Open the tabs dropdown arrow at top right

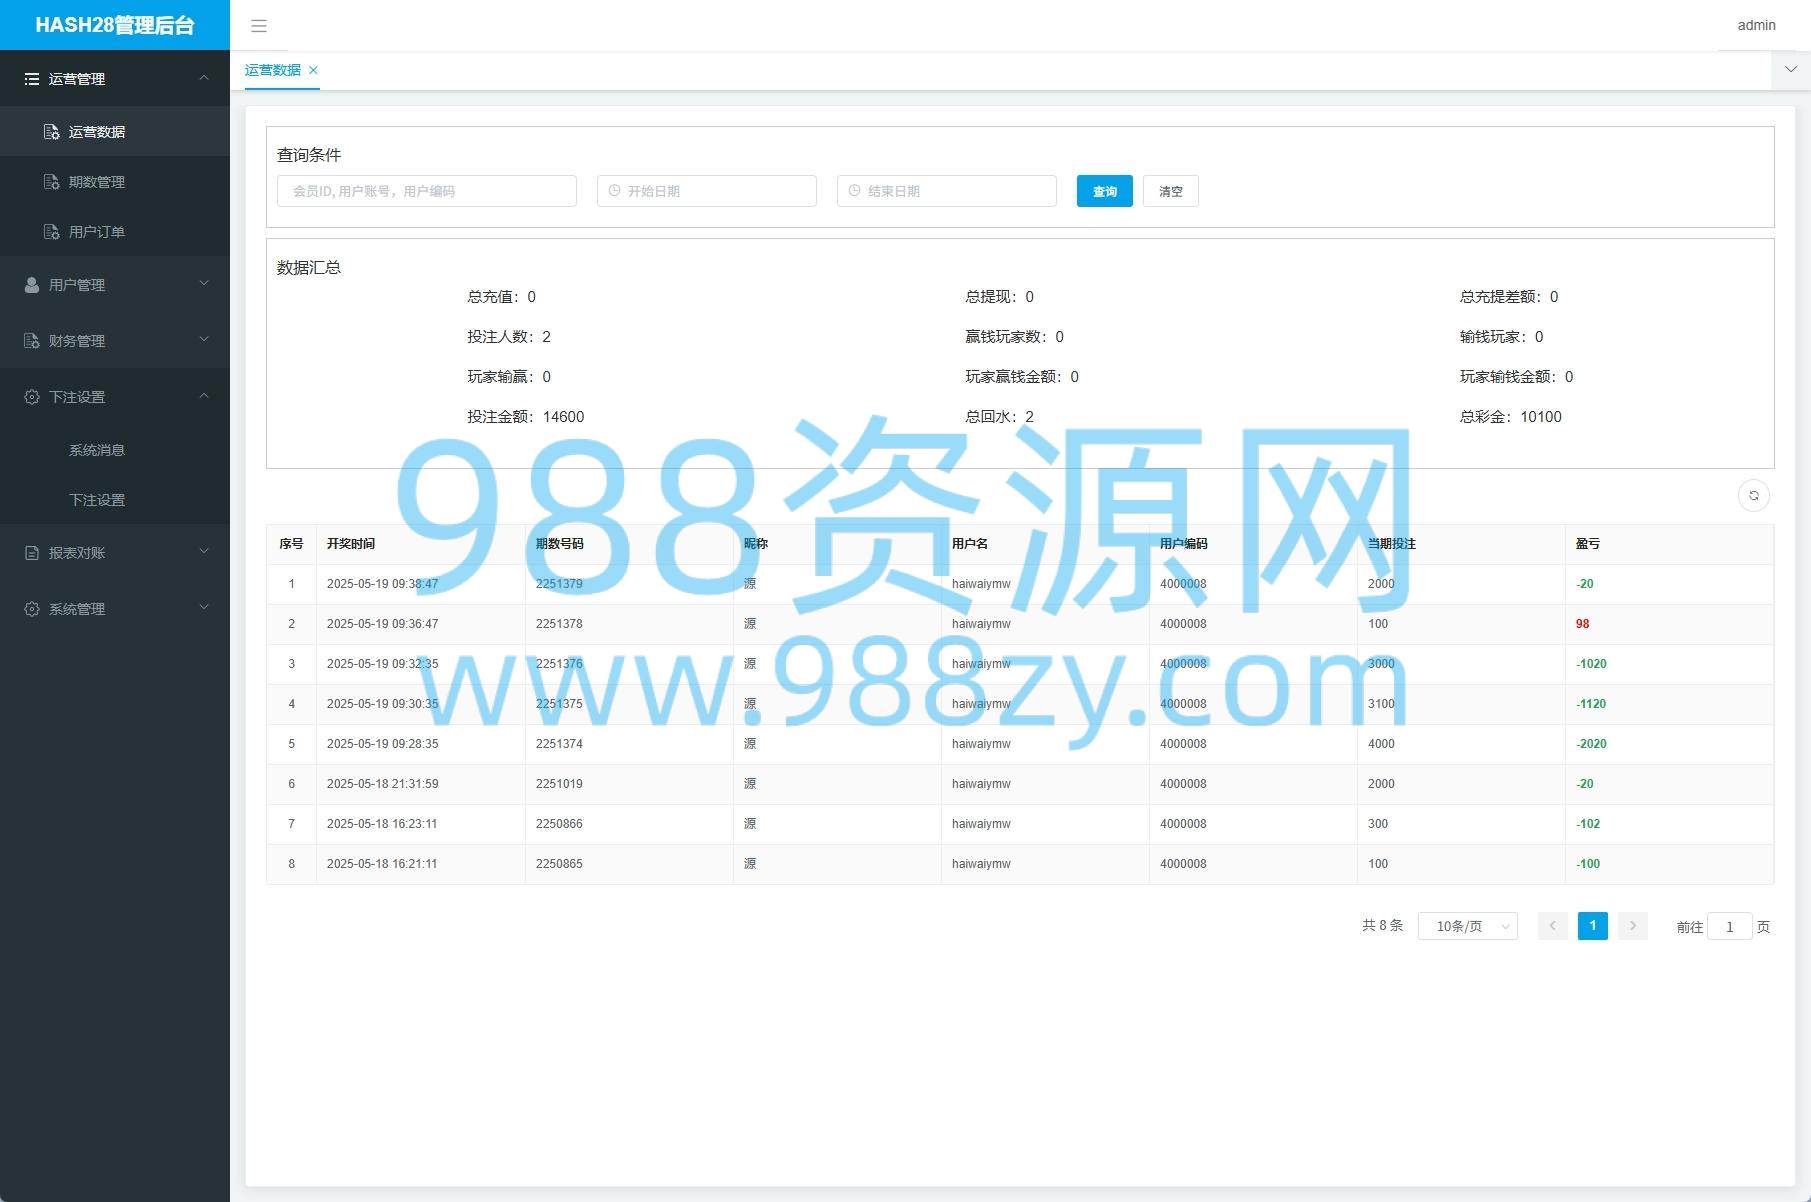[1790, 70]
